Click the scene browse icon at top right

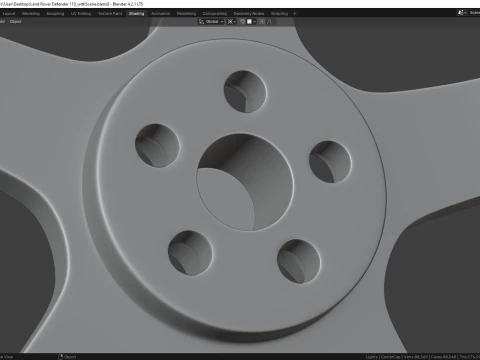461,13
